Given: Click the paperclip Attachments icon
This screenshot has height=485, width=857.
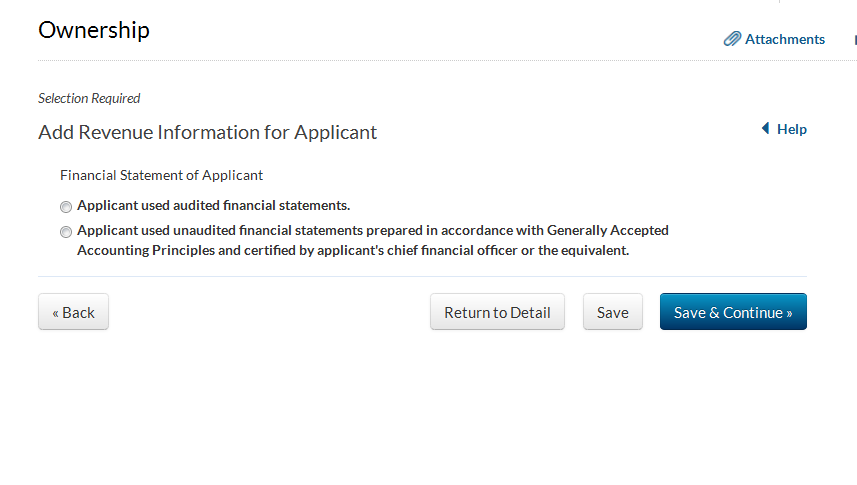Looking at the screenshot, I should pos(732,40).
